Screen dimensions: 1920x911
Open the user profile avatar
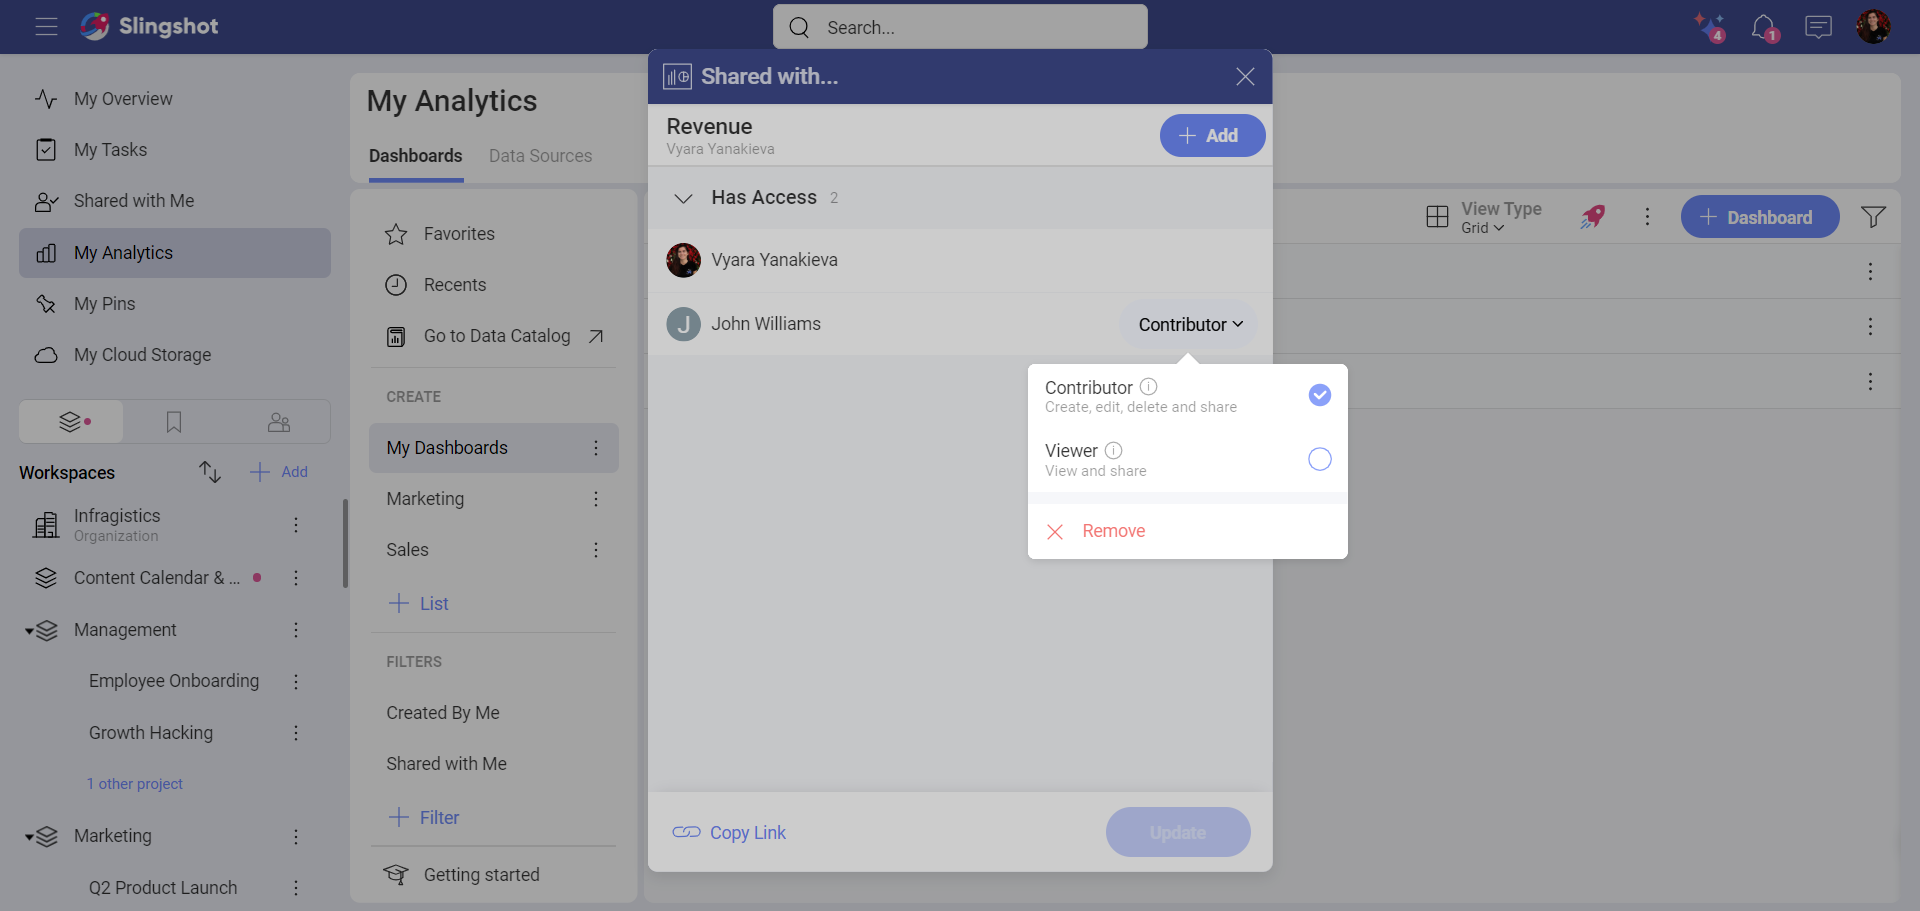tap(1873, 27)
